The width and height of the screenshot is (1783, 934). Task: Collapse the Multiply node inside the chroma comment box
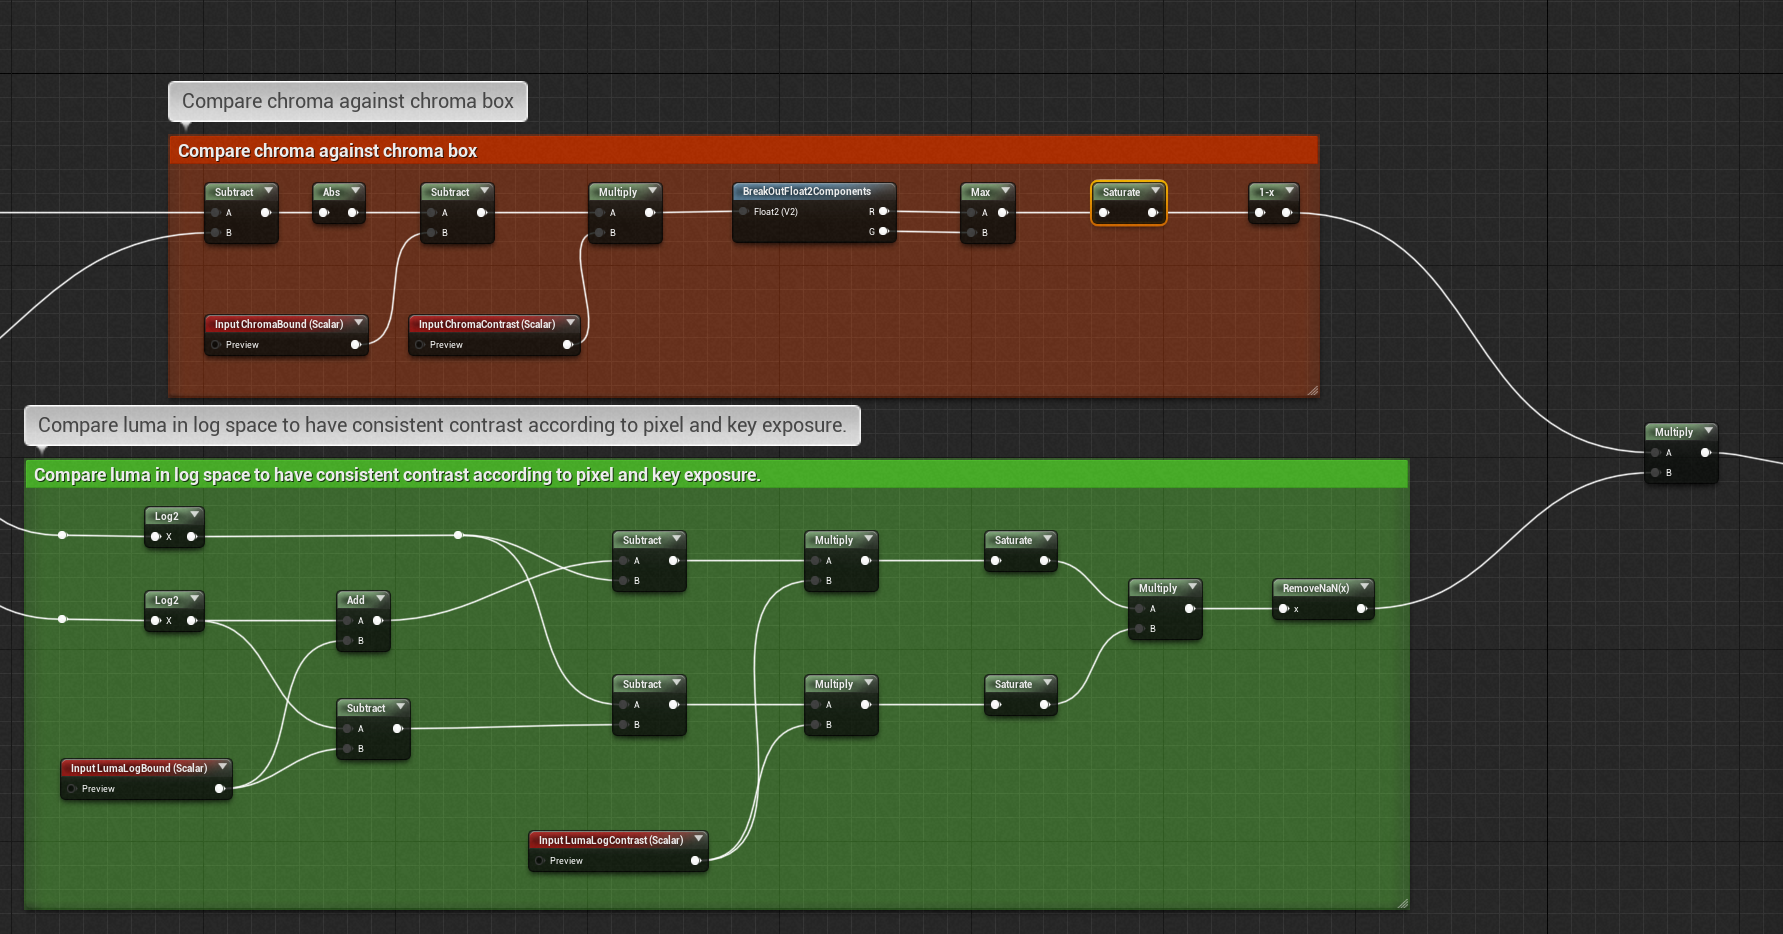pyautogui.click(x=652, y=190)
